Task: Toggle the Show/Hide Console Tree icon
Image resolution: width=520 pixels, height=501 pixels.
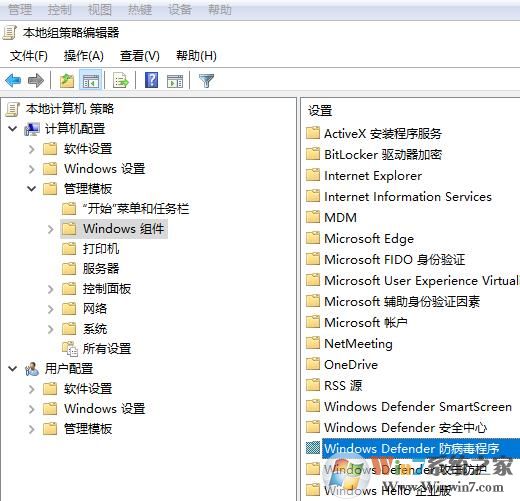Action: pyautogui.click(x=91, y=80)
